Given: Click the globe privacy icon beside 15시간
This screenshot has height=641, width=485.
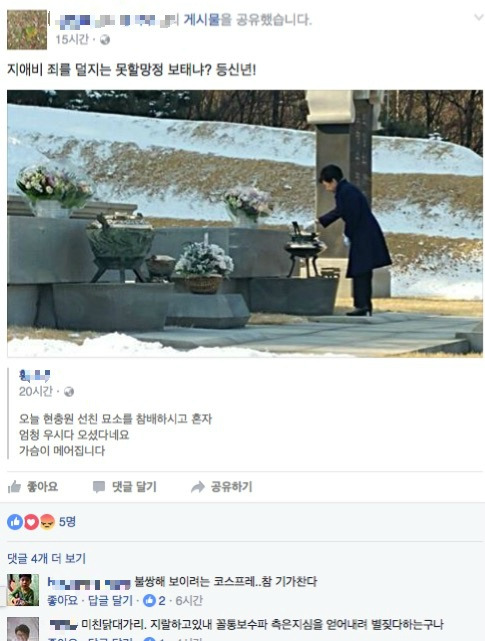Looking at the screenshot, I should (105, 40).
